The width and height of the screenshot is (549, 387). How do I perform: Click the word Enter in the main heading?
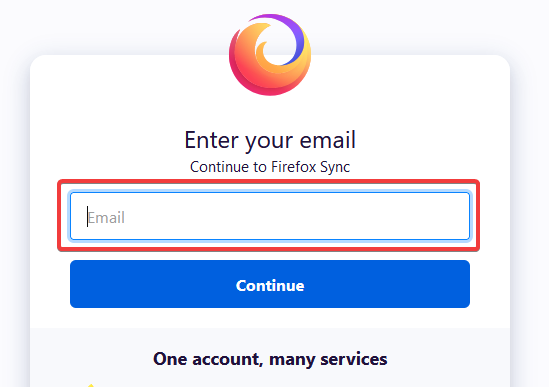[211, 140]
